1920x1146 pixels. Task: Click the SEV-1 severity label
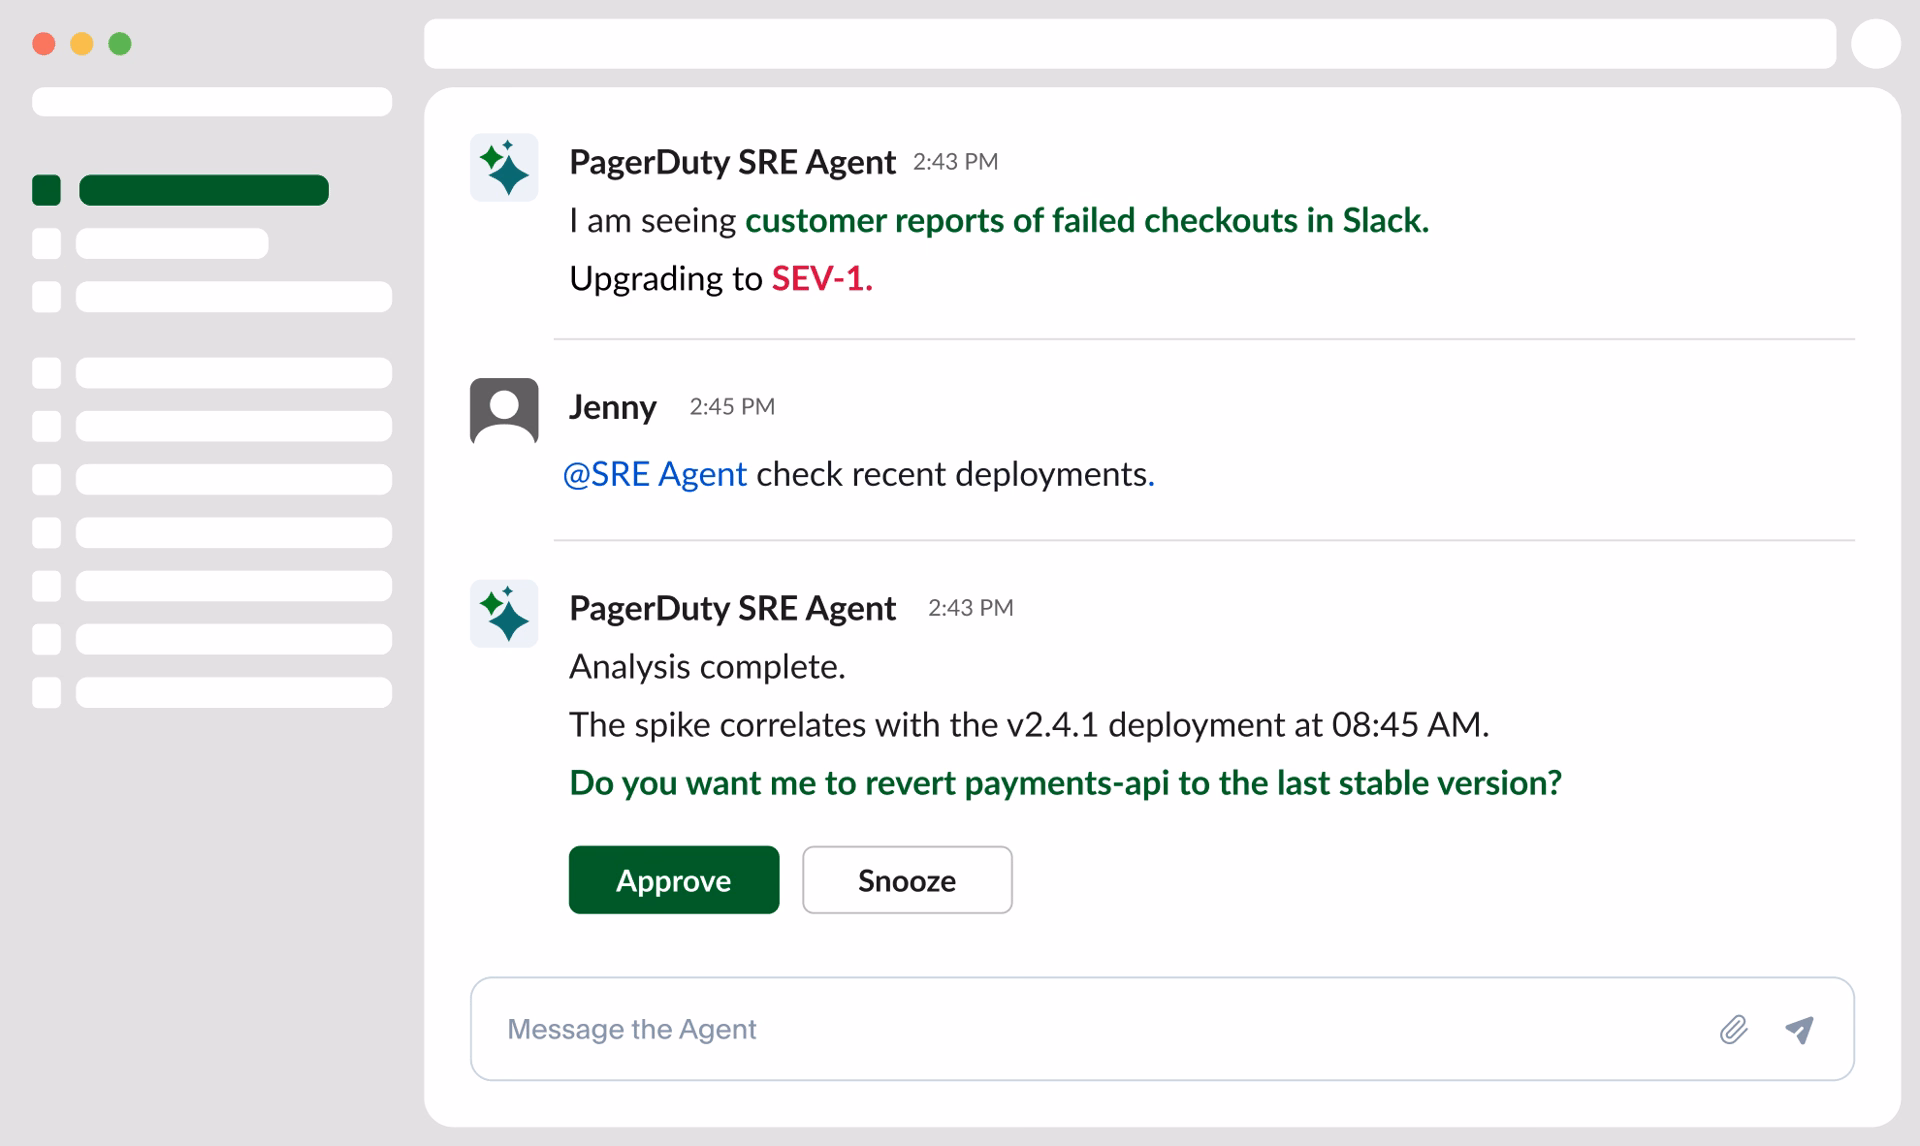click(820, 279)
